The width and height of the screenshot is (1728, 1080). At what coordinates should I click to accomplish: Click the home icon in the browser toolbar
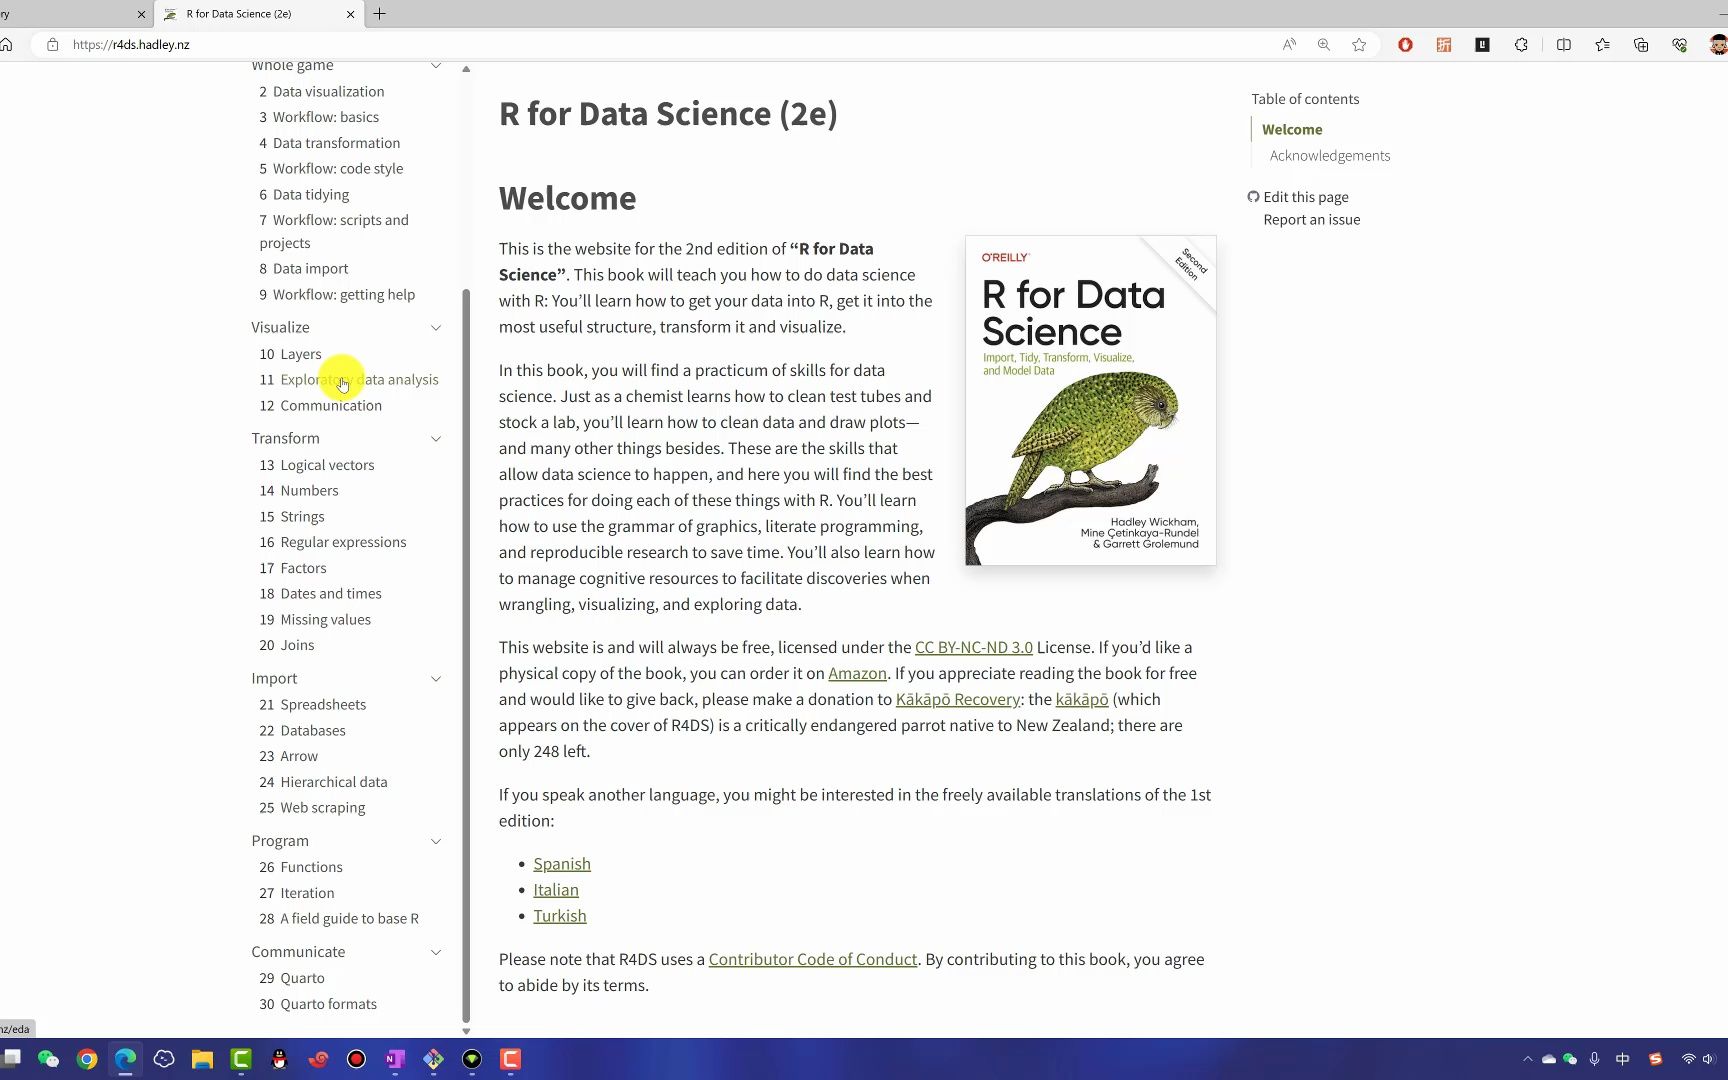point(7,45)
